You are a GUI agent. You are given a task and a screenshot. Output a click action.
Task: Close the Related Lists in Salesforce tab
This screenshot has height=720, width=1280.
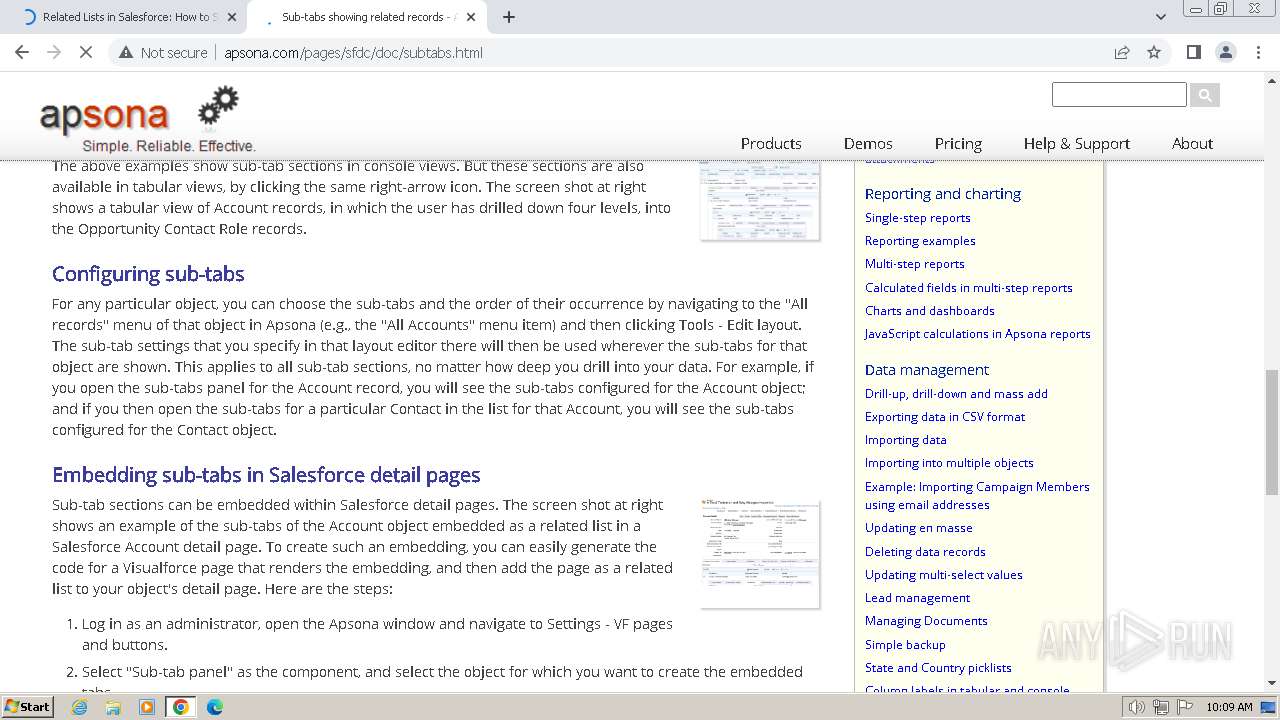click(x=232, y=17)
